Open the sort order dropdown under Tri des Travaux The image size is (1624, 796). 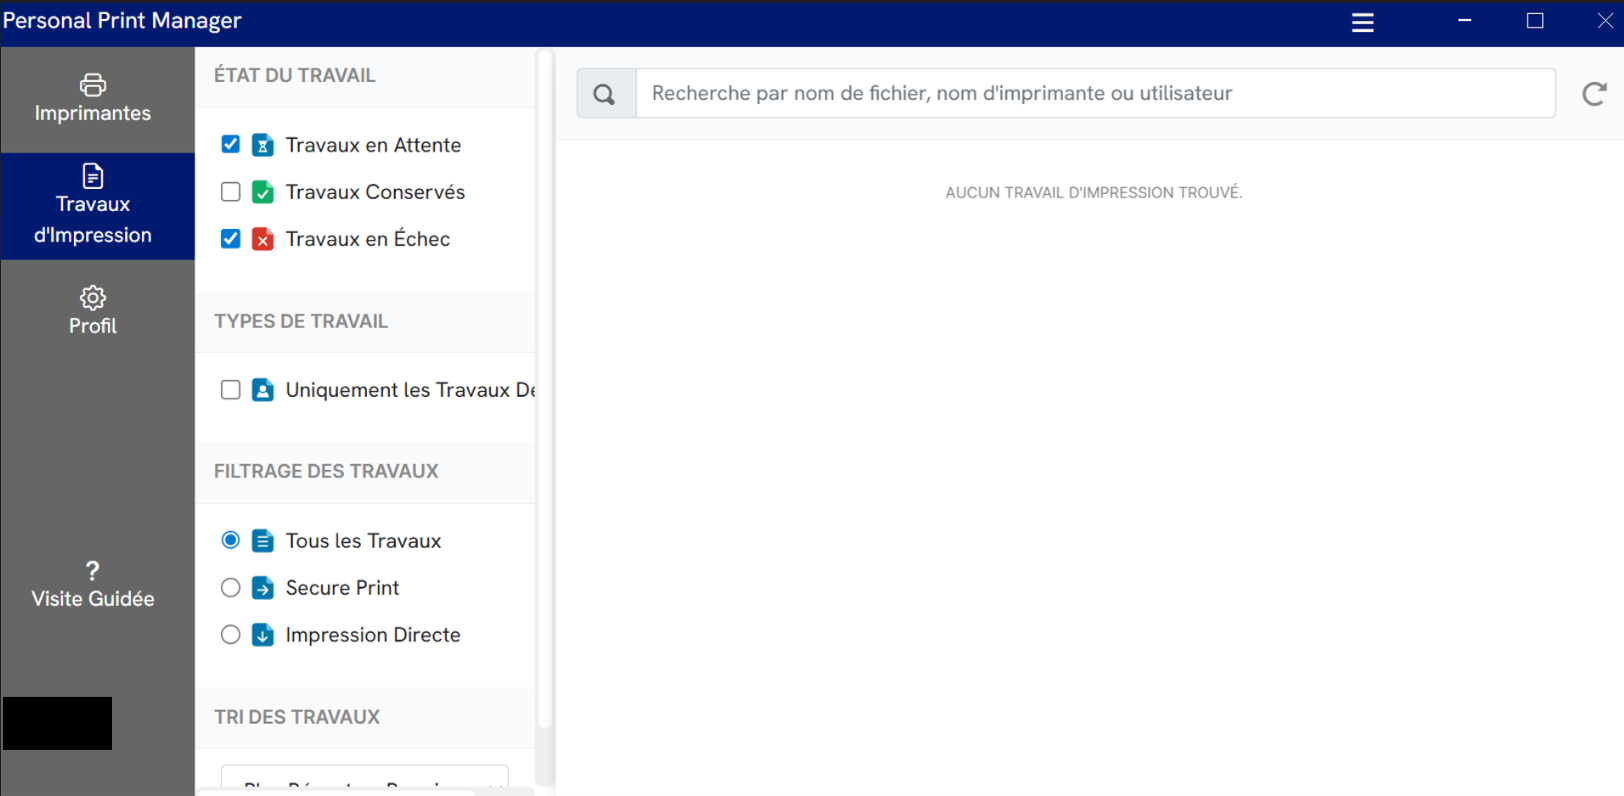coord(365,780)
